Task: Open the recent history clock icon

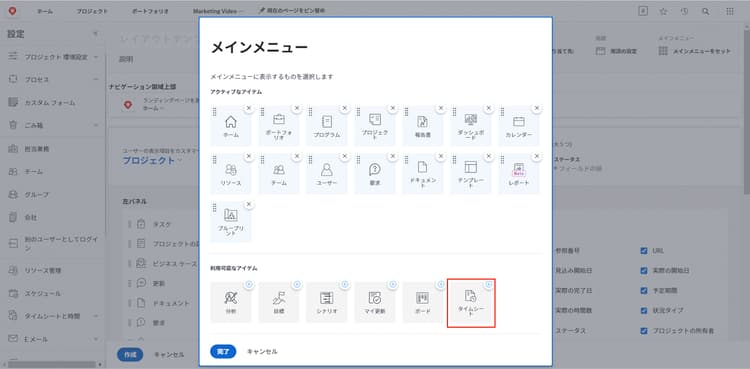Action: pos(684,11)
